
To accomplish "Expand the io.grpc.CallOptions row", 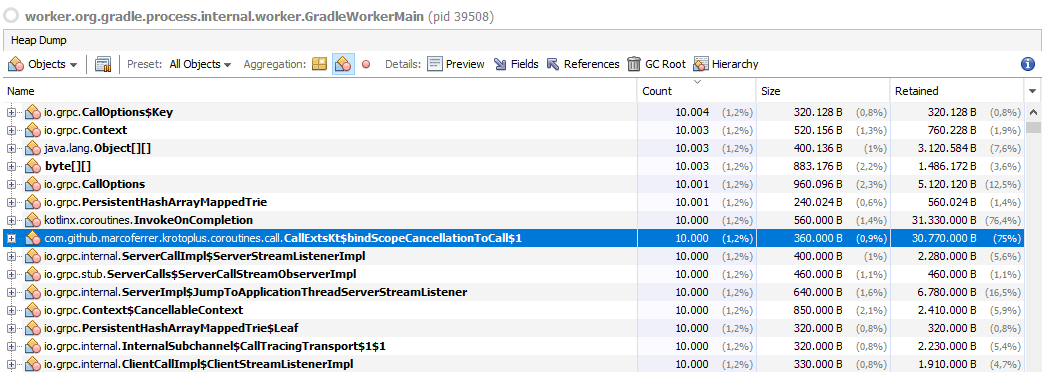I will (11, 184).
